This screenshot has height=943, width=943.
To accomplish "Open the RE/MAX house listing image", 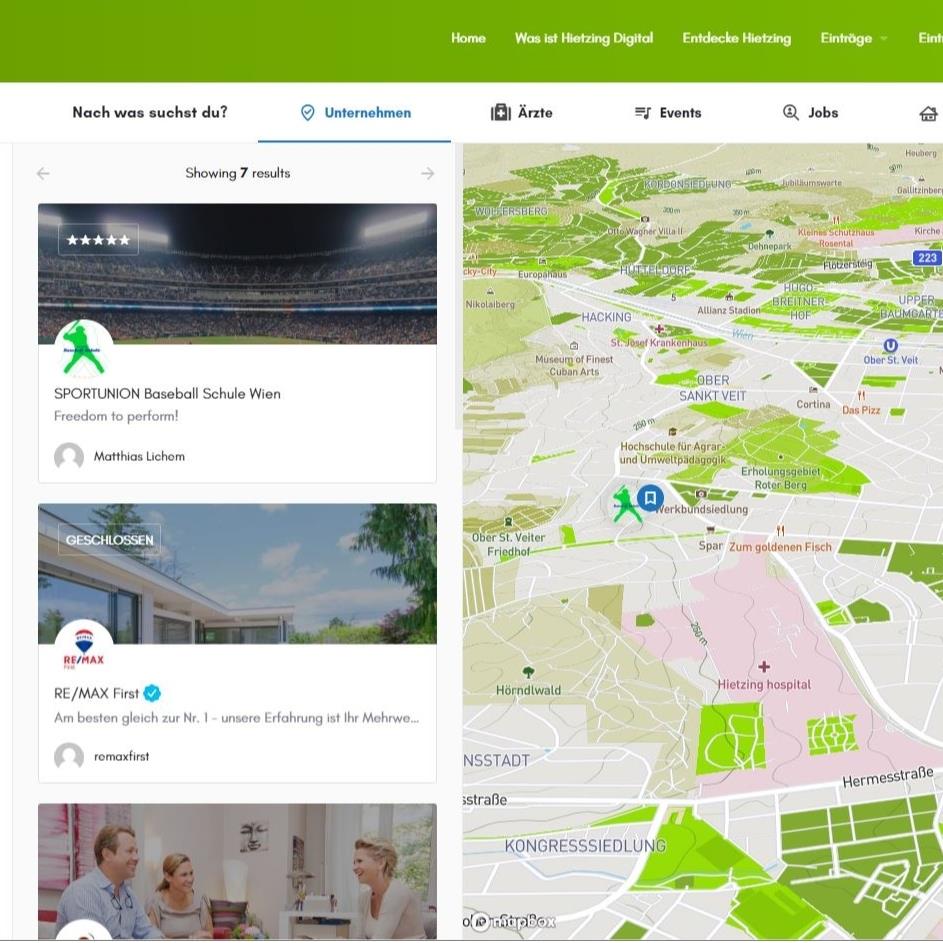I will (238, 574).
